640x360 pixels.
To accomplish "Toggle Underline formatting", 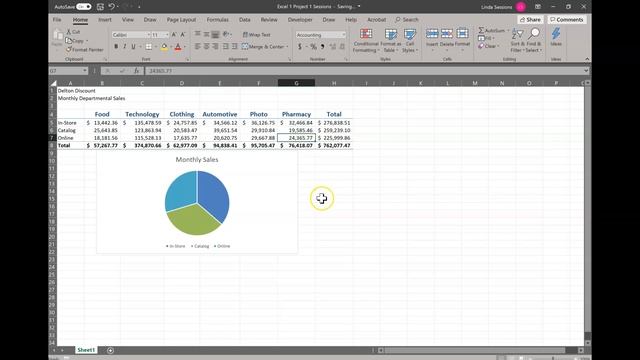I will coord(133,47).
